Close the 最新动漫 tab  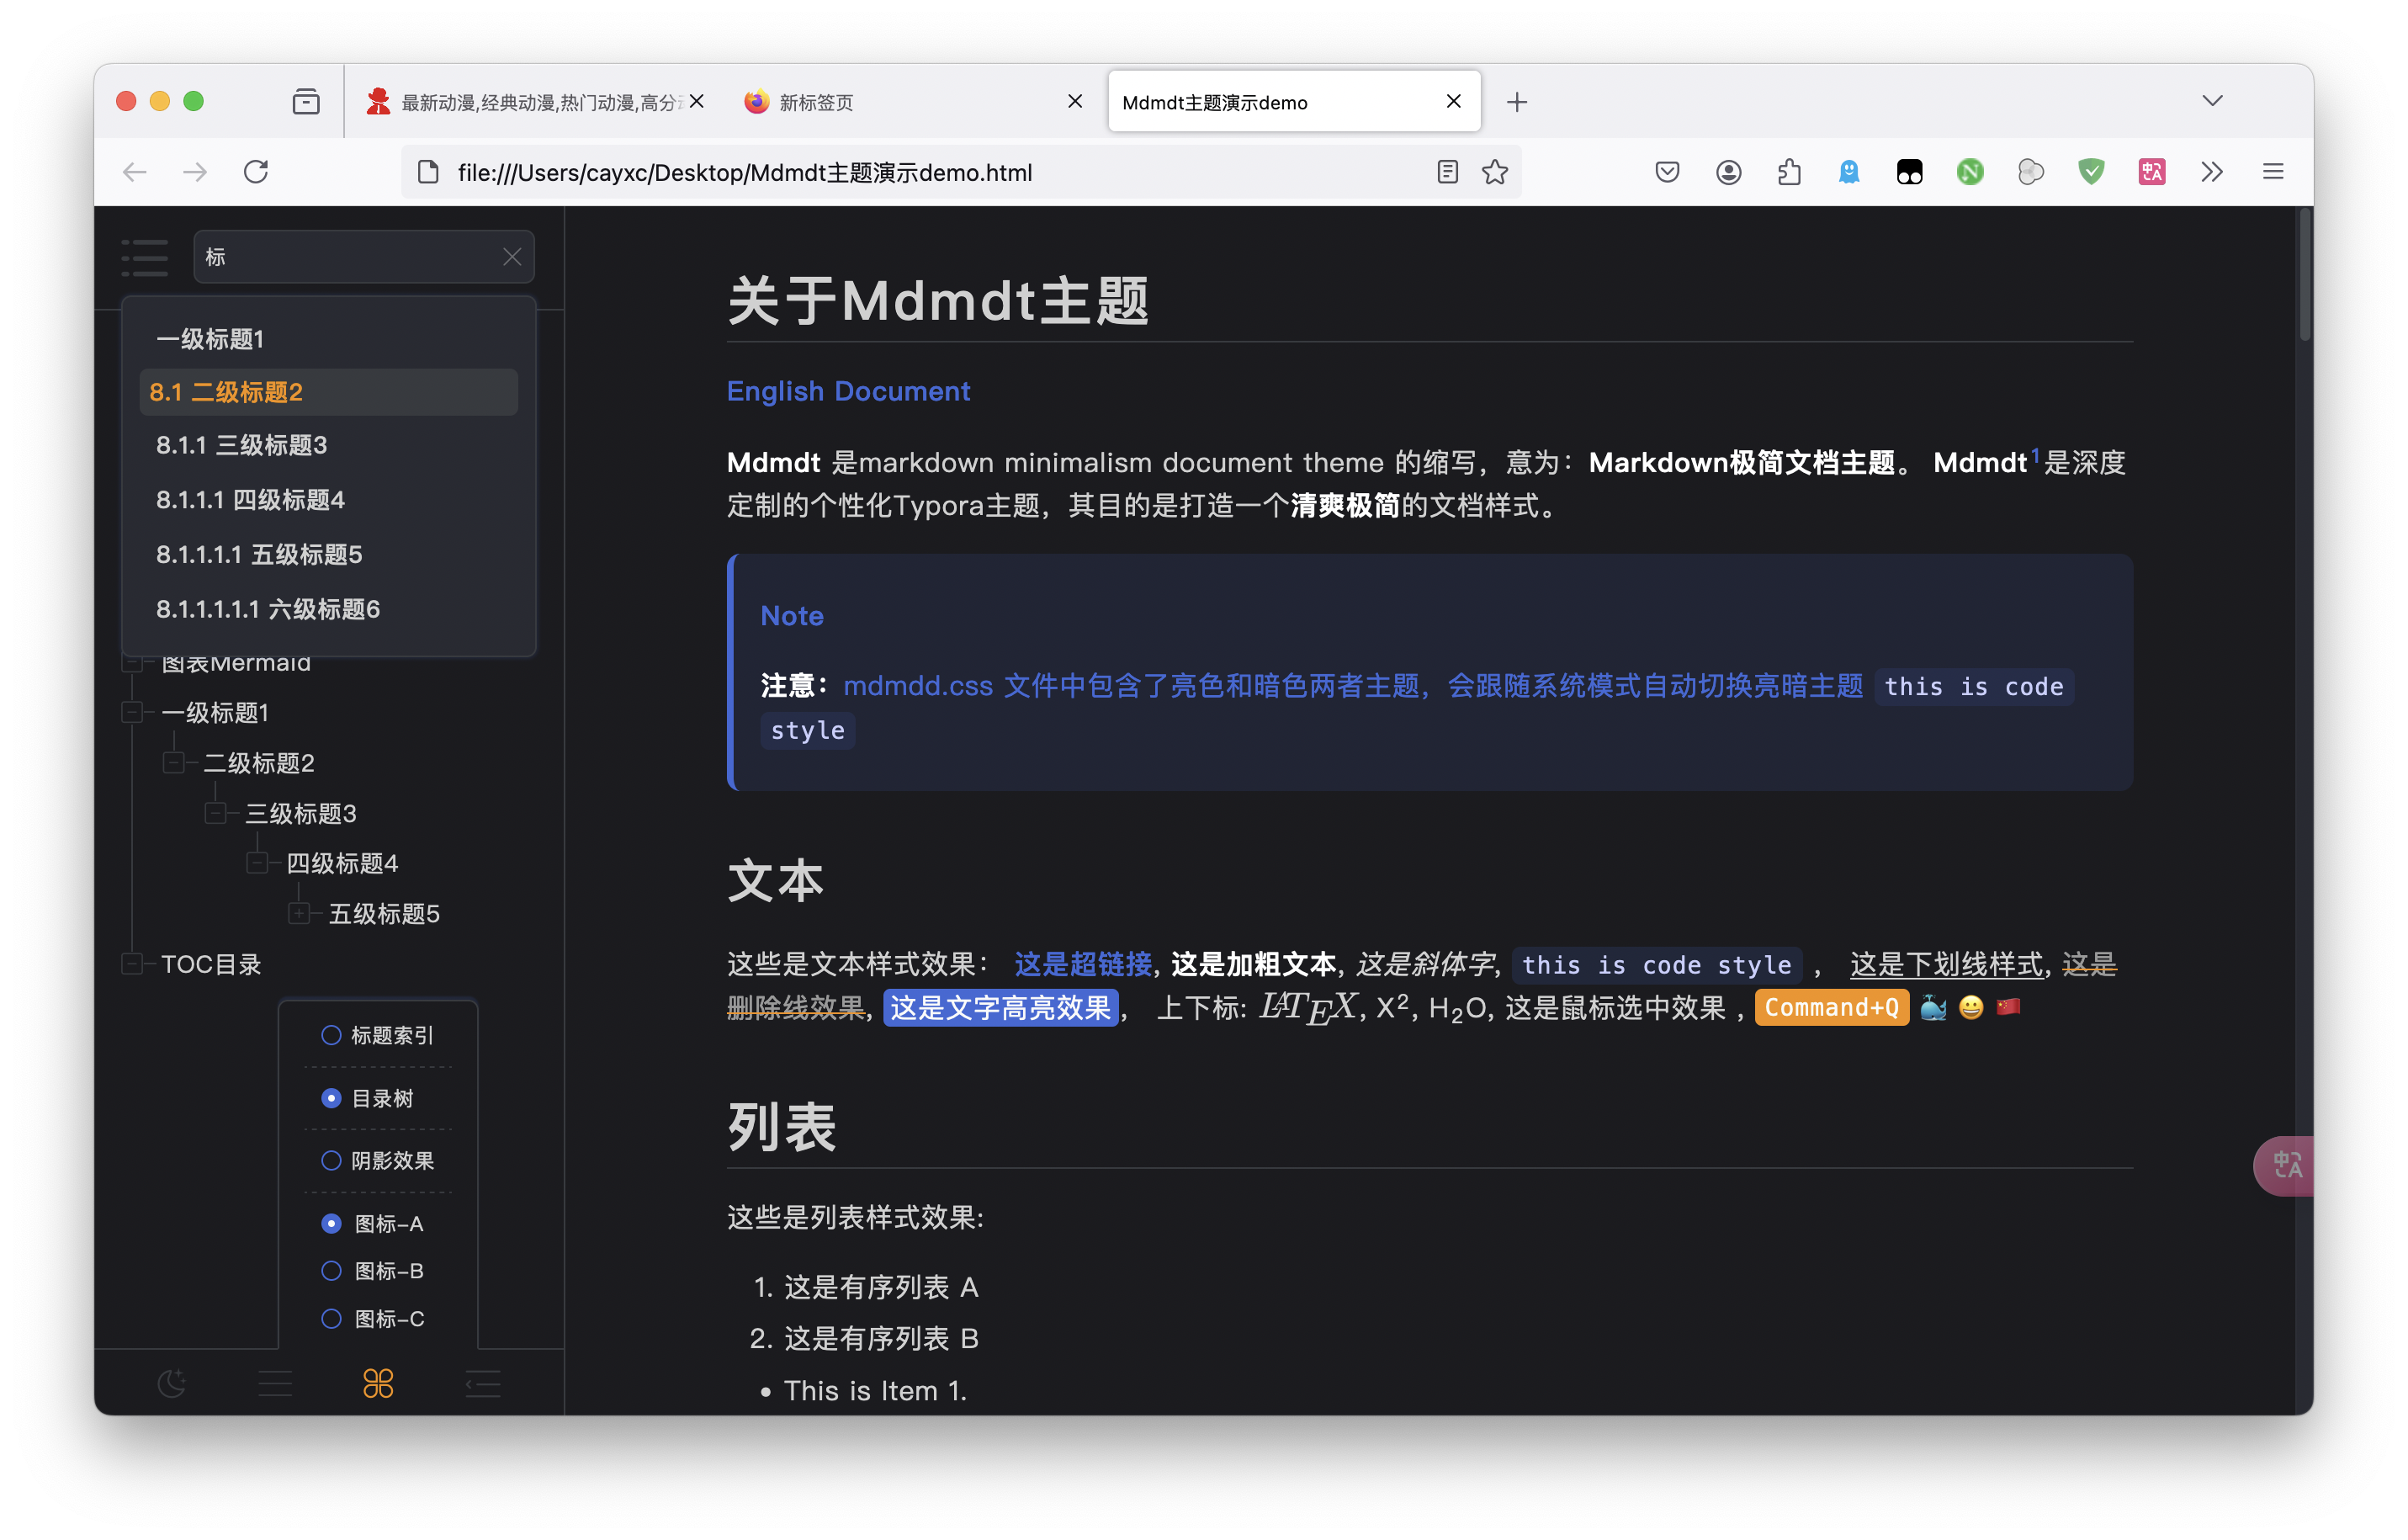point(697,101)
